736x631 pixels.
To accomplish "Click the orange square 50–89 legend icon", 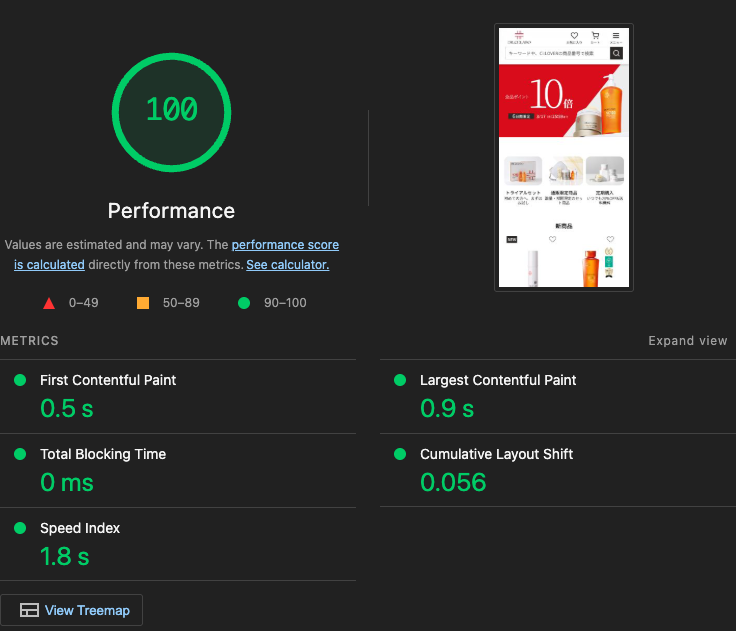I will point(143,303).
